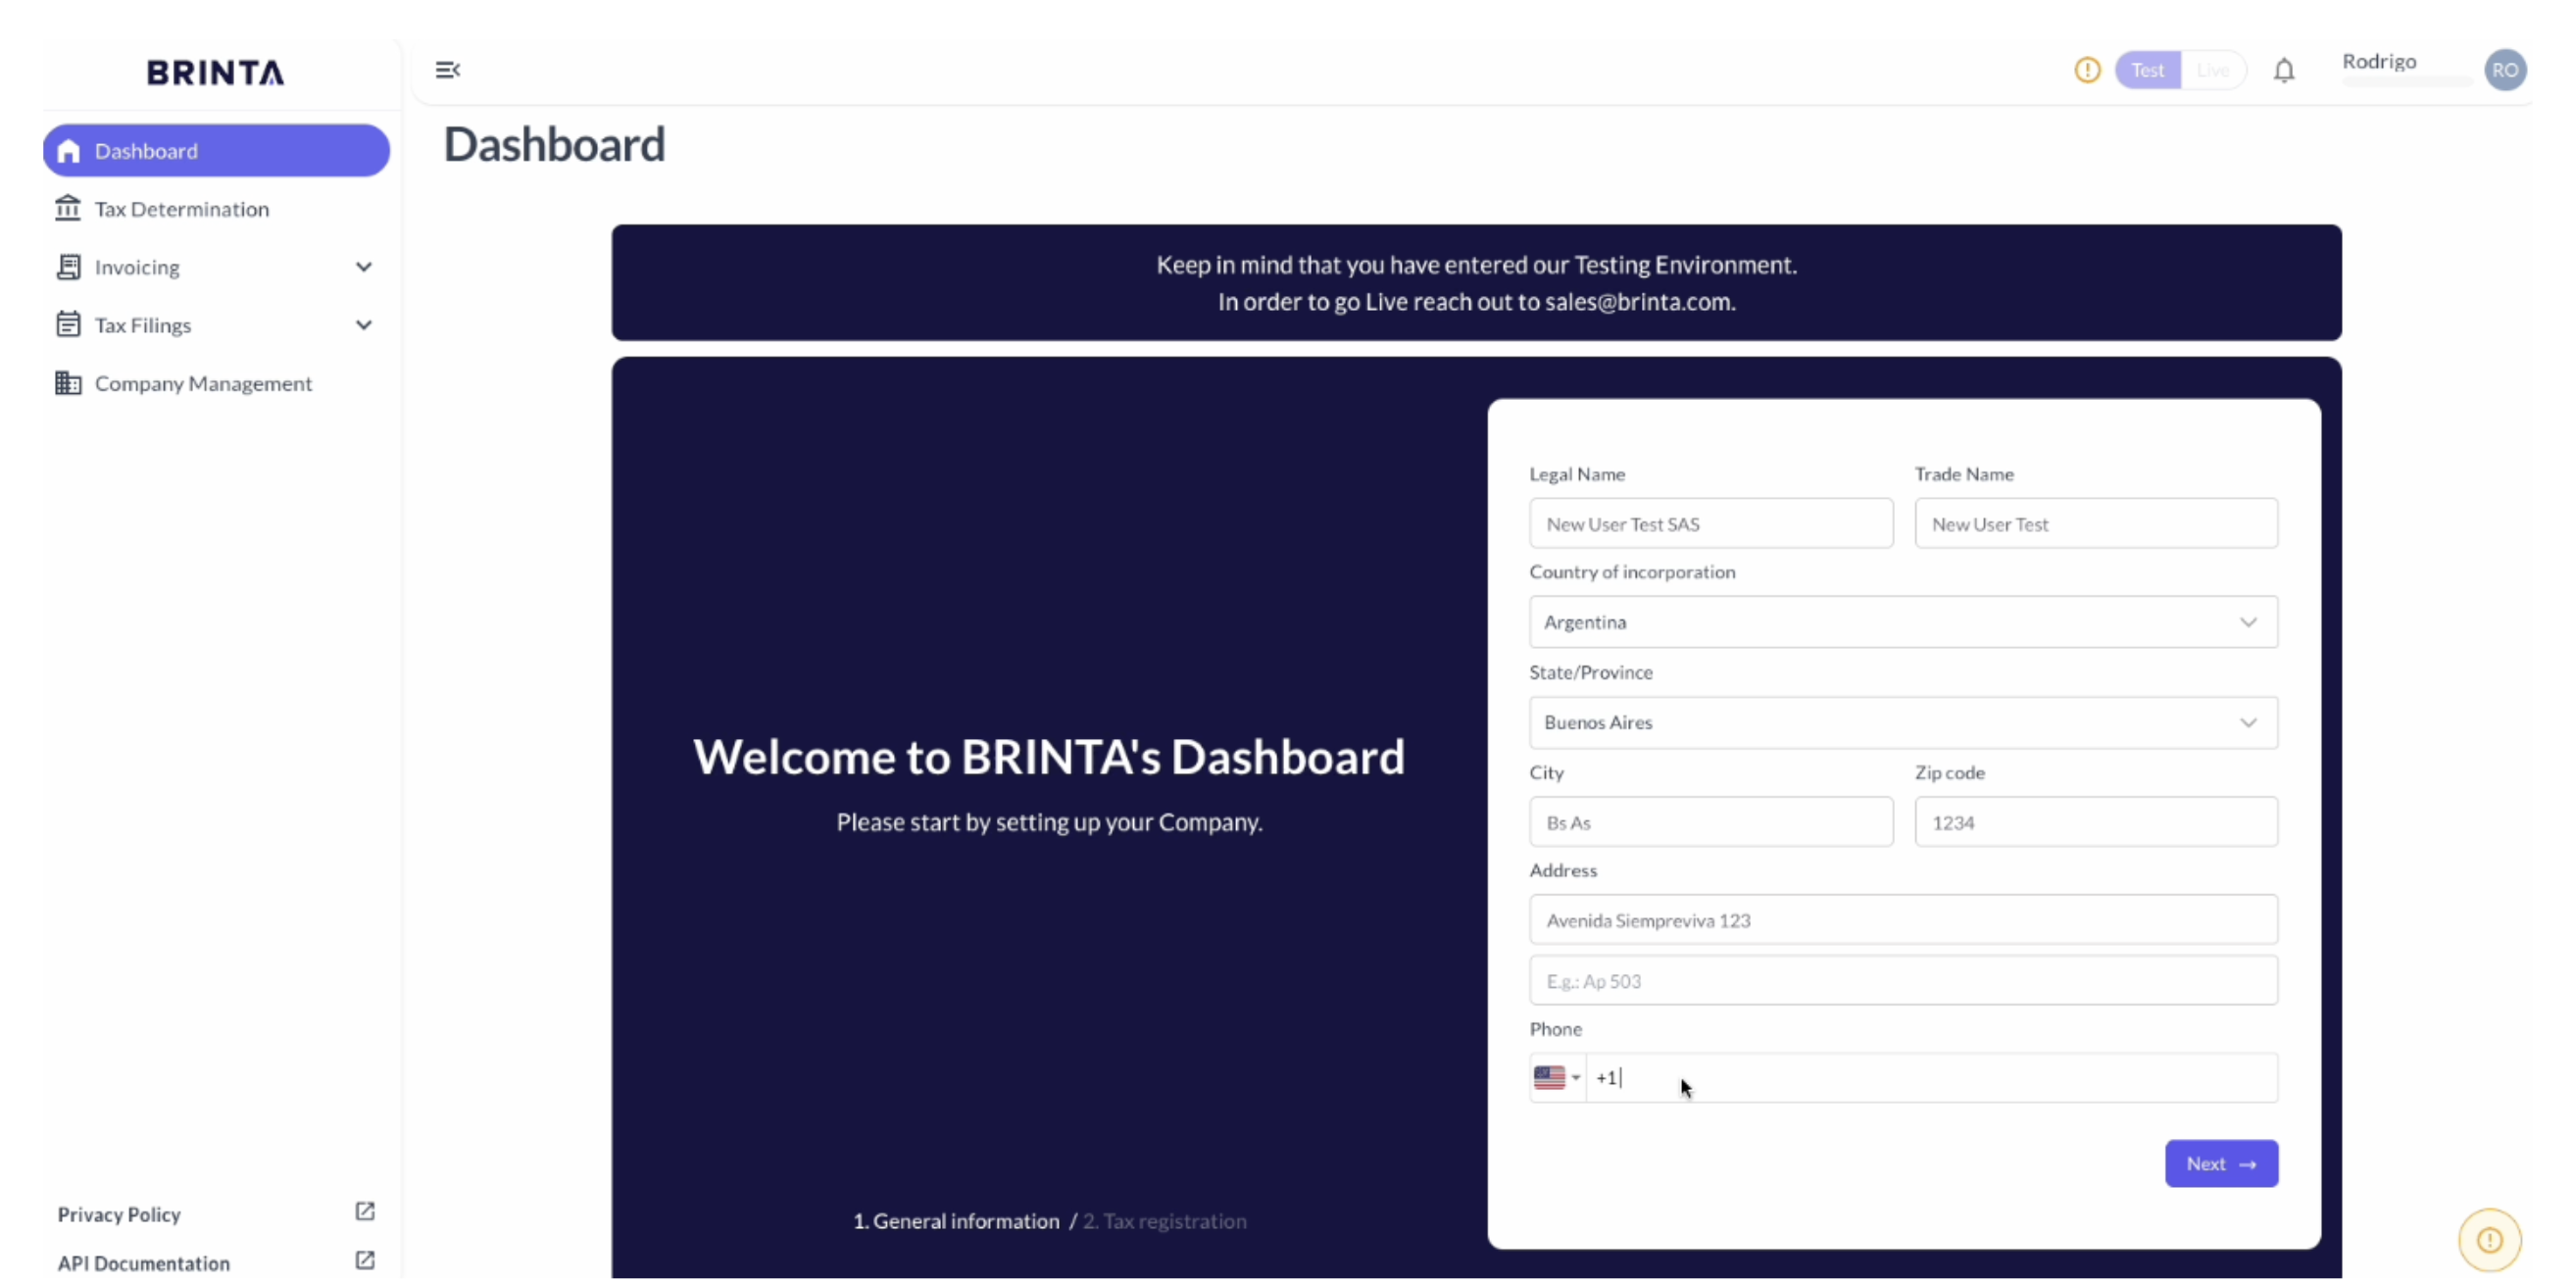Open the State/Province dropdown
The height and width of the screenshot is (1284, 2576).
click(x=1902, y=722)
